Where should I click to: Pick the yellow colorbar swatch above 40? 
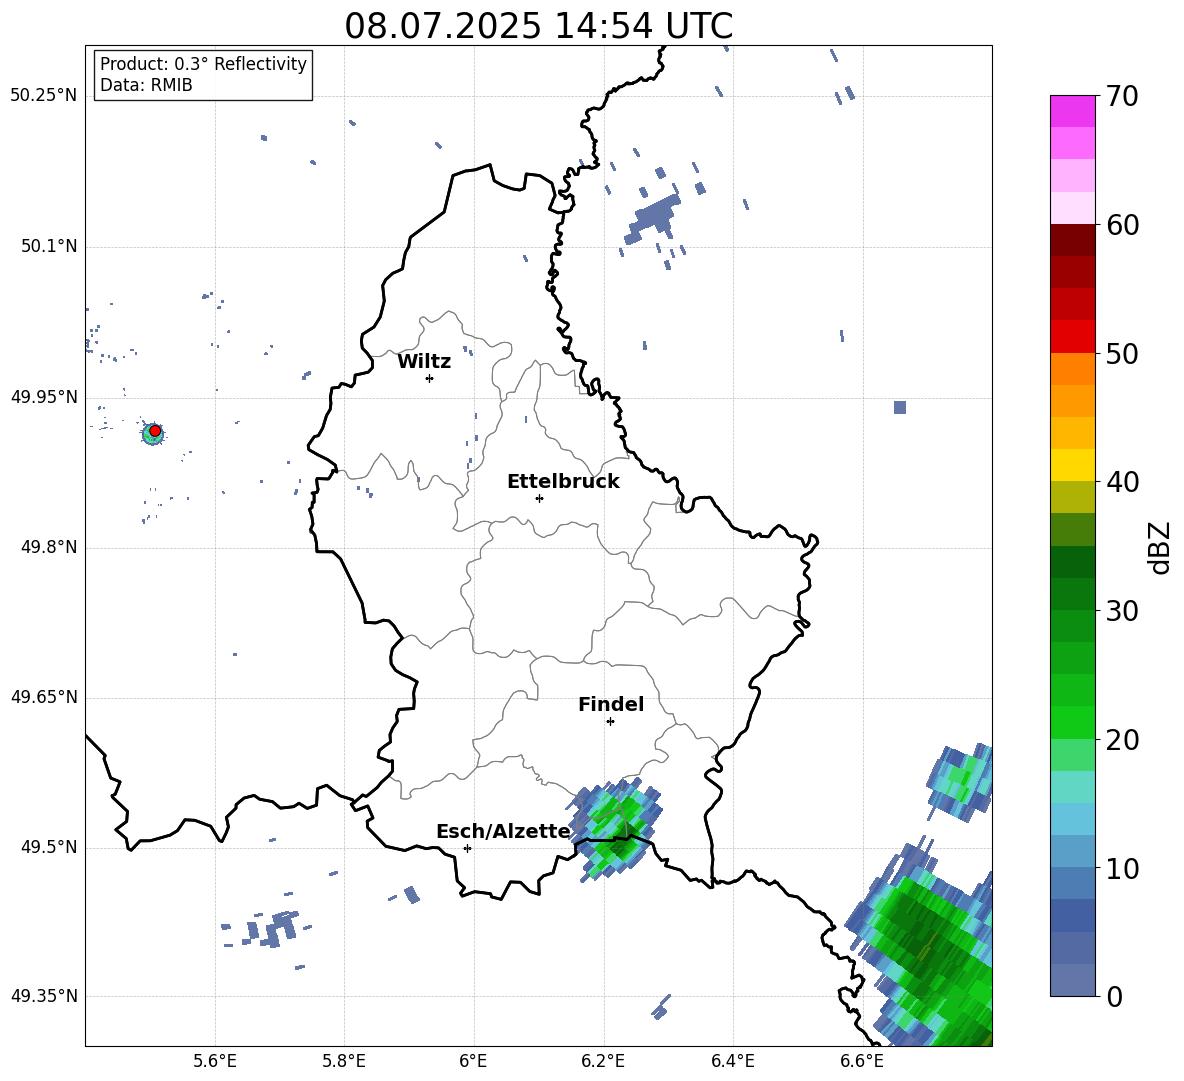click(x=1072, y=465)
